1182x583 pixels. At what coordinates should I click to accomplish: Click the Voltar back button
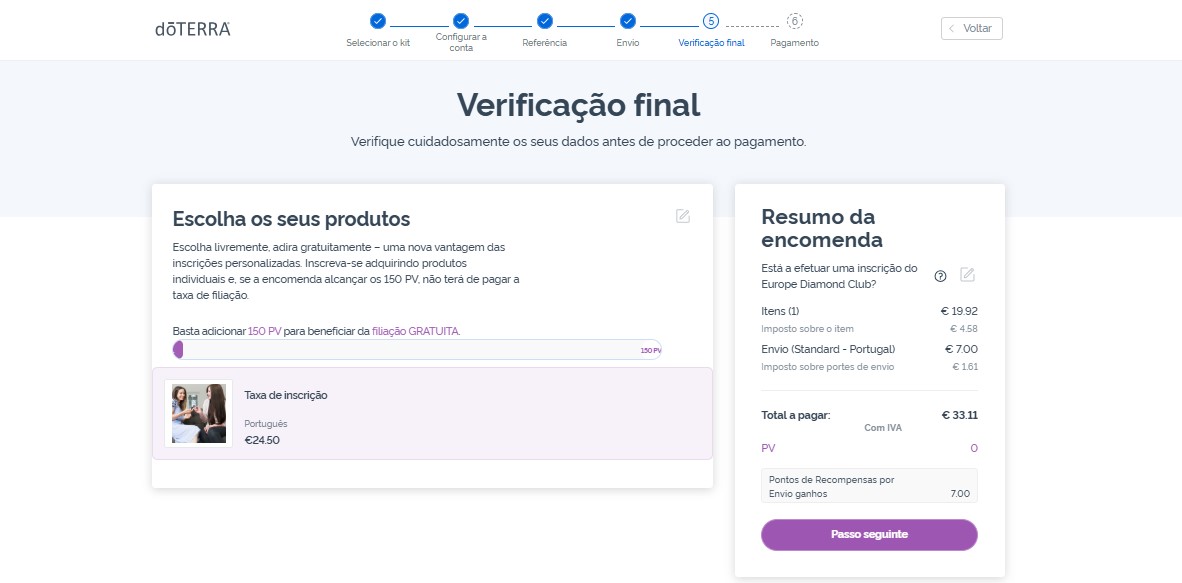click(972, 29)
